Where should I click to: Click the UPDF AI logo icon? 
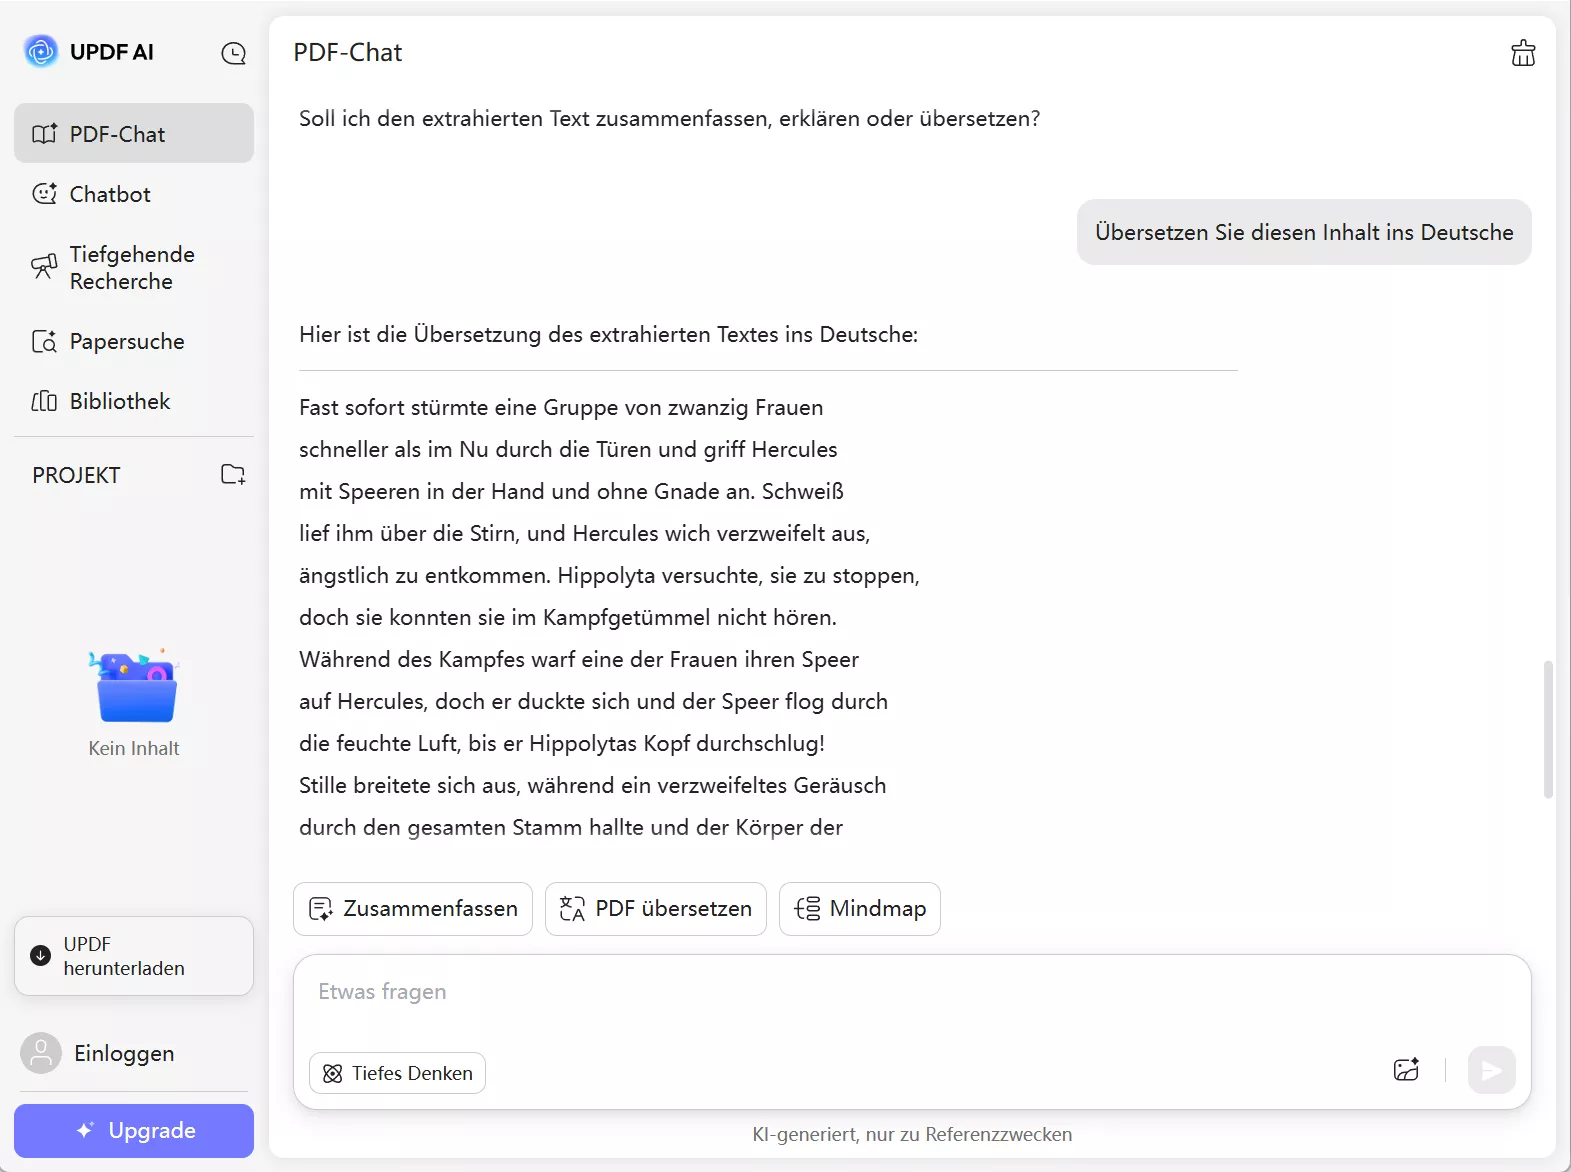(x=41, y=51)
